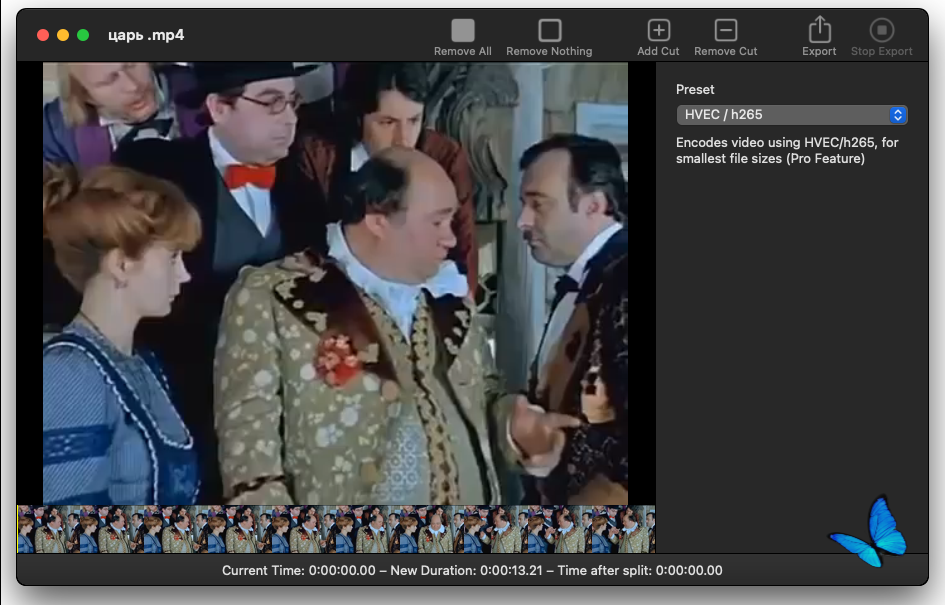The height and width of the screenshot is (605, 945).
Task: Maximize the window with the green button
Action: pos(83,35)
